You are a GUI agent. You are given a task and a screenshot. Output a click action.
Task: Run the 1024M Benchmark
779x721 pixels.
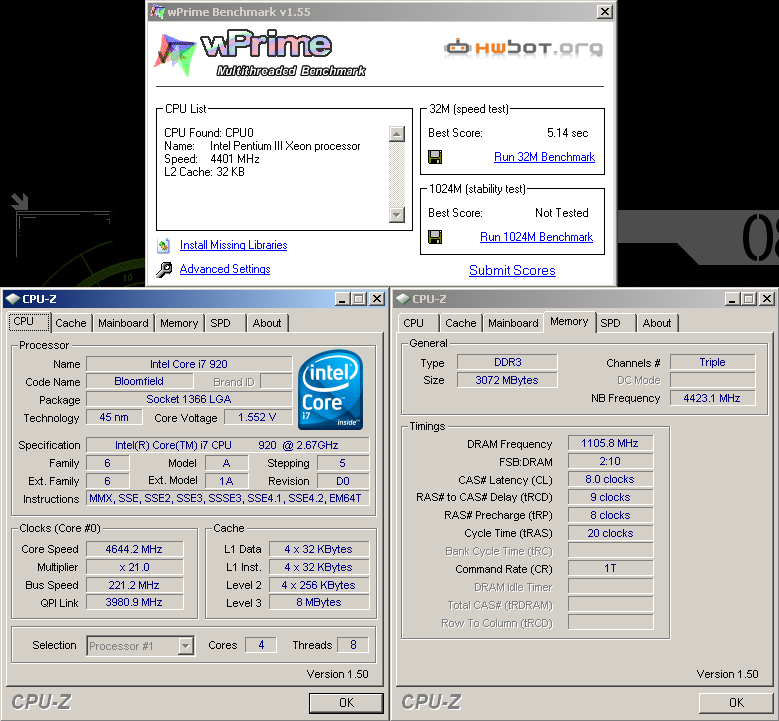(x=536, y=237)
